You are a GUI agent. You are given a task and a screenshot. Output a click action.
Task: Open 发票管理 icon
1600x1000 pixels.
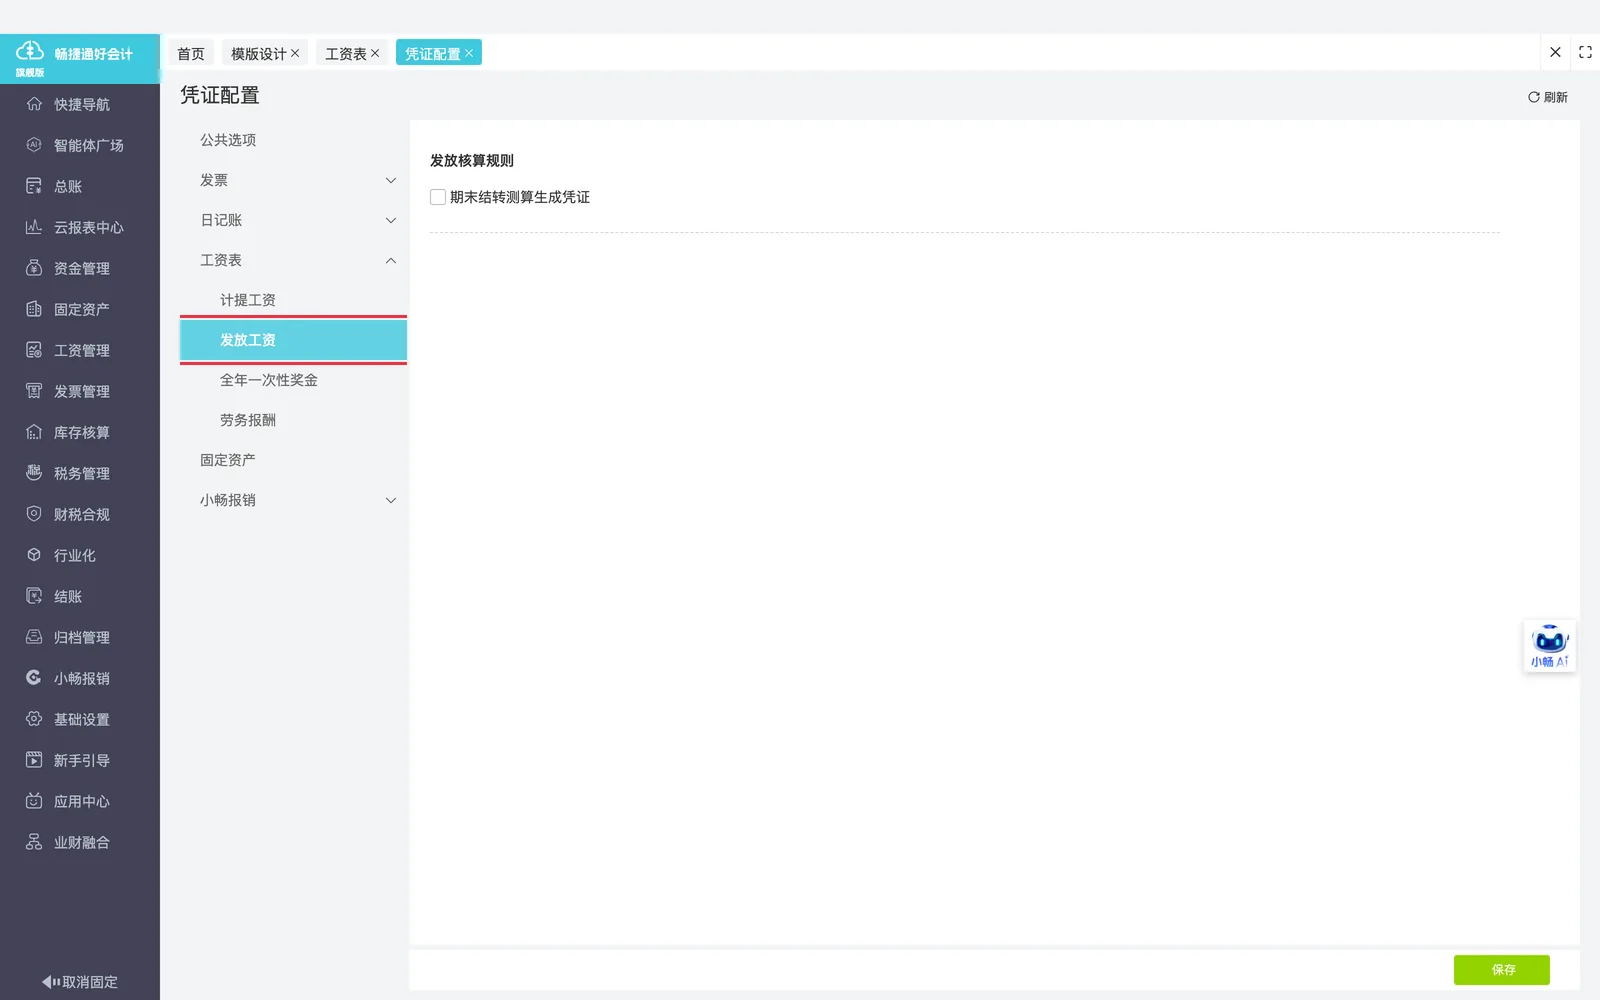34,391
